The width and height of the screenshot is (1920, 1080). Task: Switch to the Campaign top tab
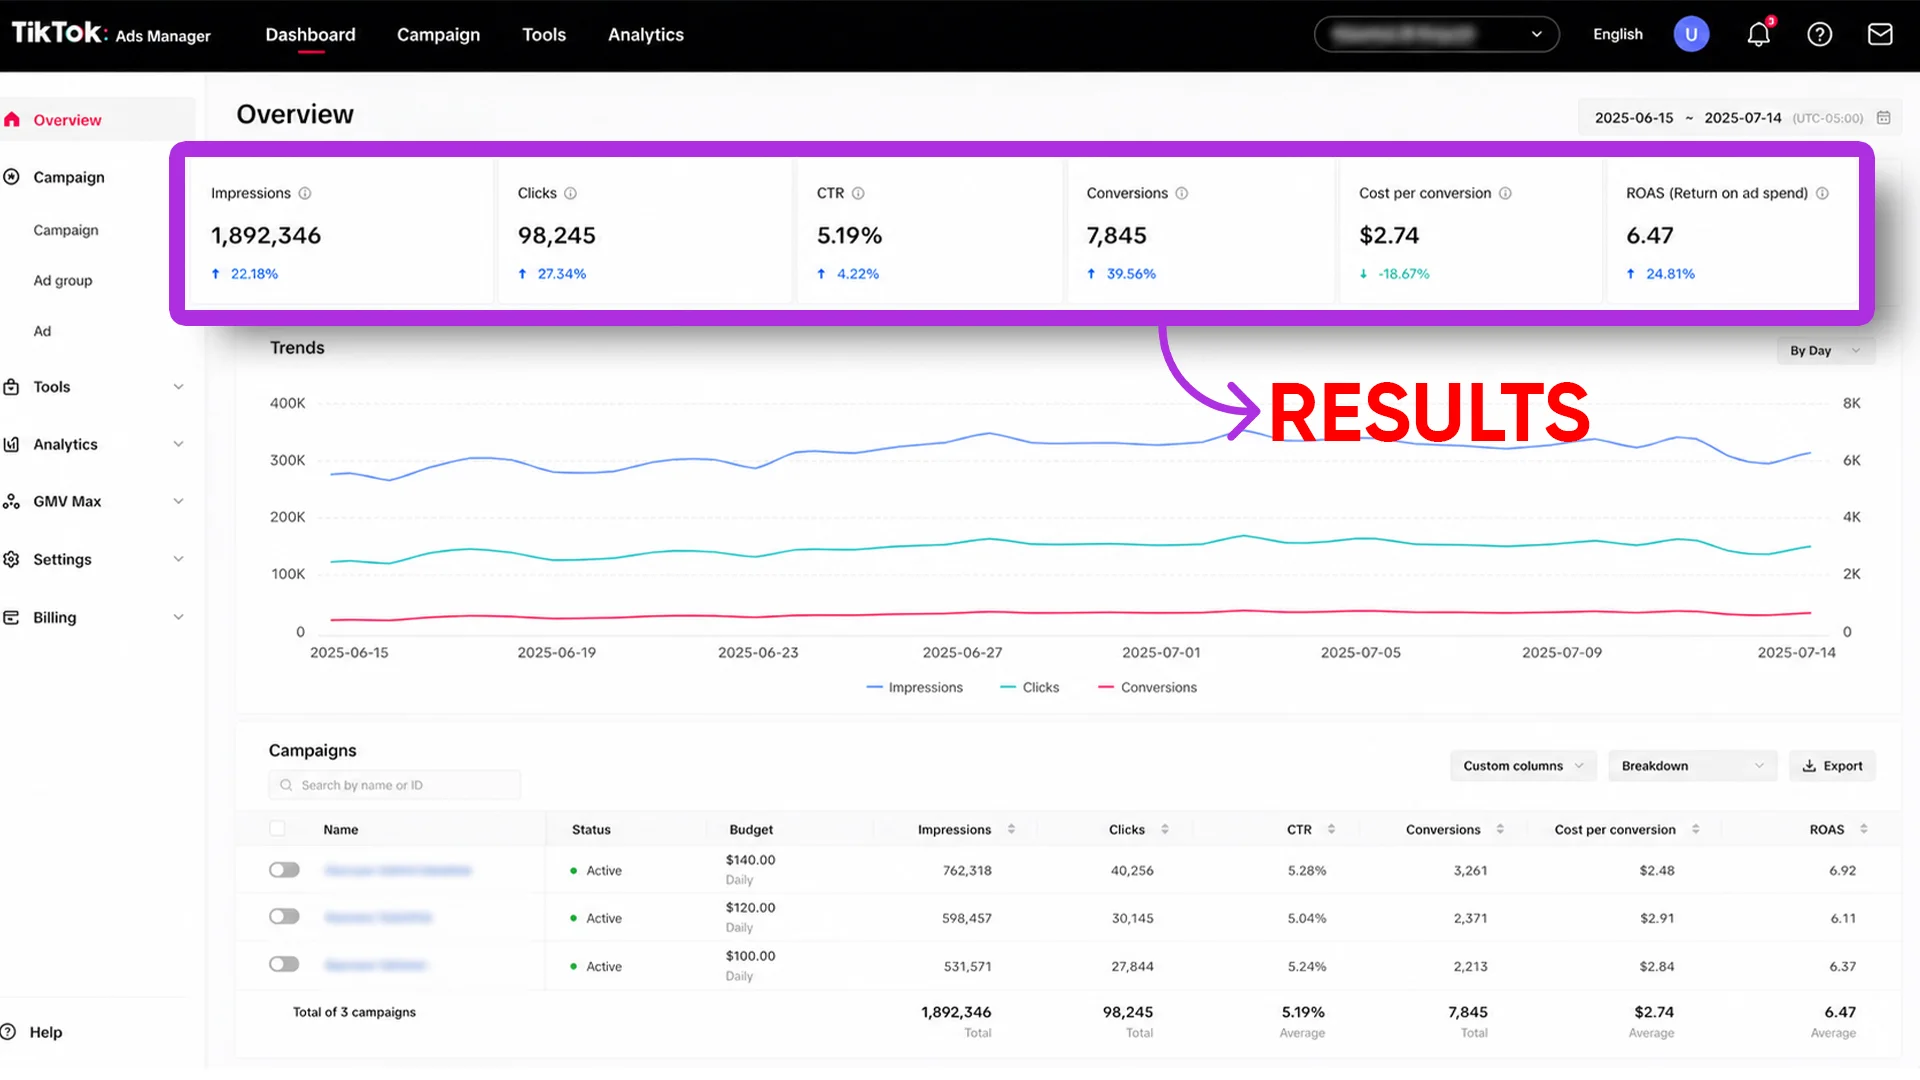[438, 34]
